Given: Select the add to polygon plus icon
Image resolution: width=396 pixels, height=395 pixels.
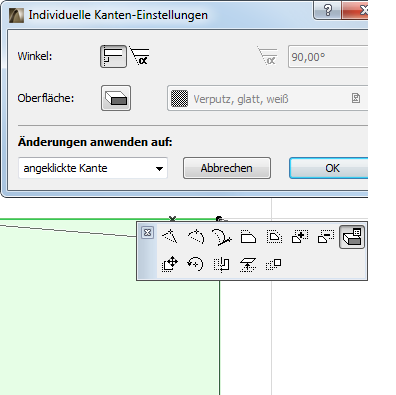Looking at the screenshot, I should pos(300,237).
